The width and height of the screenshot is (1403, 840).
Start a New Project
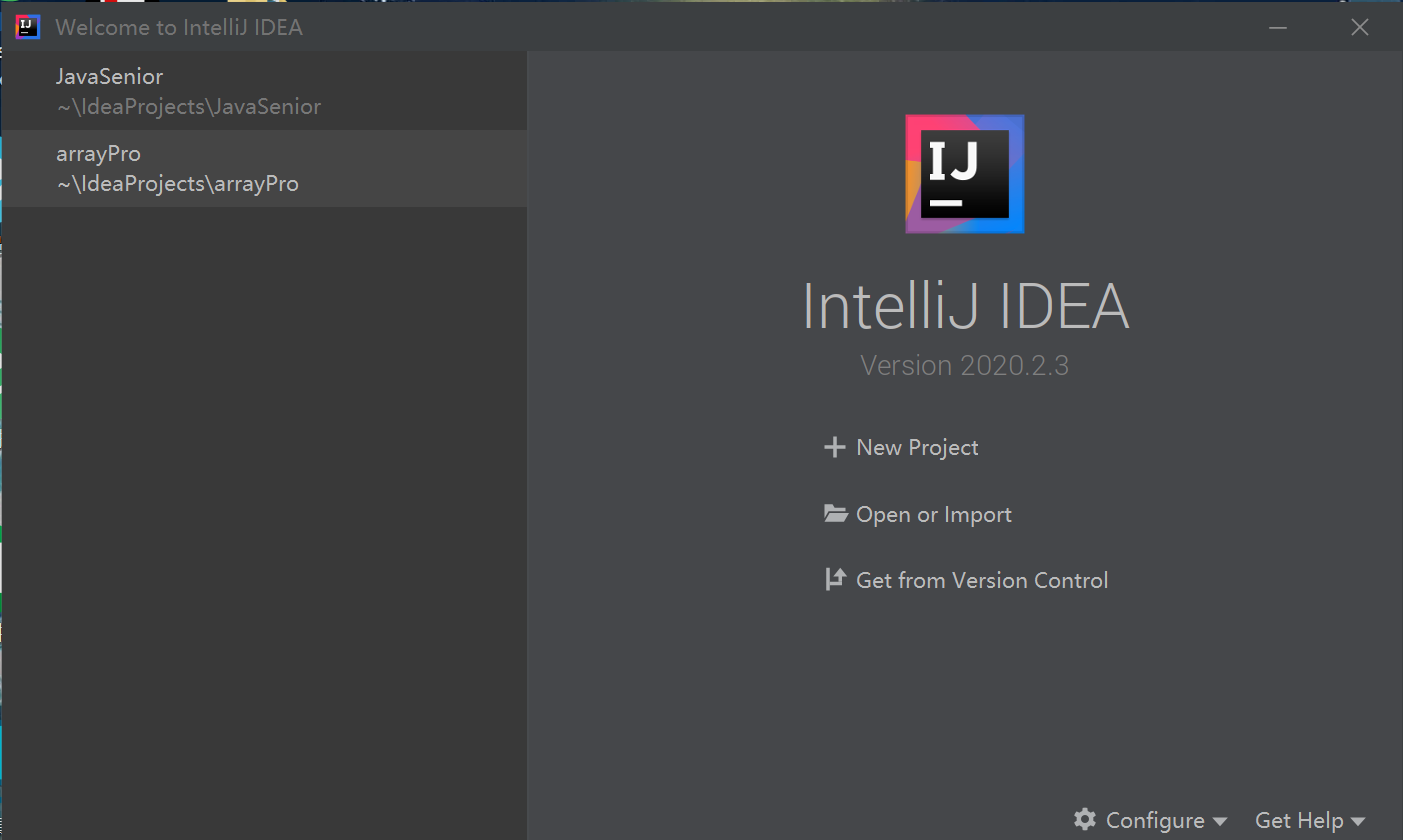coord(916,447)
